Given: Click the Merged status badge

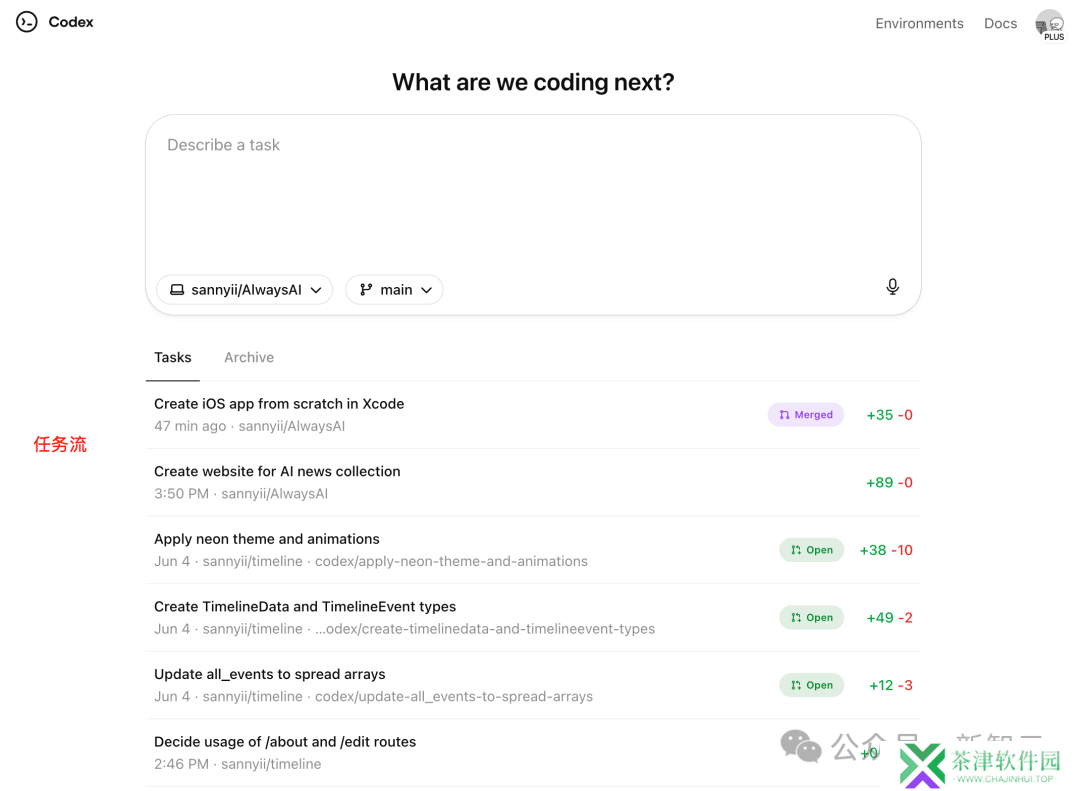Looking at the screenshot, I should [806, 415].
